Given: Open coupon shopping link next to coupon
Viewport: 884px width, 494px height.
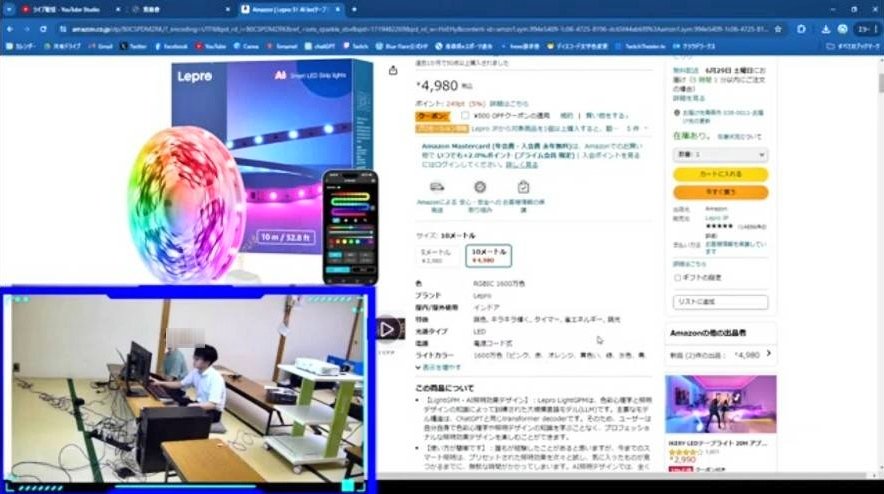Looking at the screenshot, I should point(606,116).
